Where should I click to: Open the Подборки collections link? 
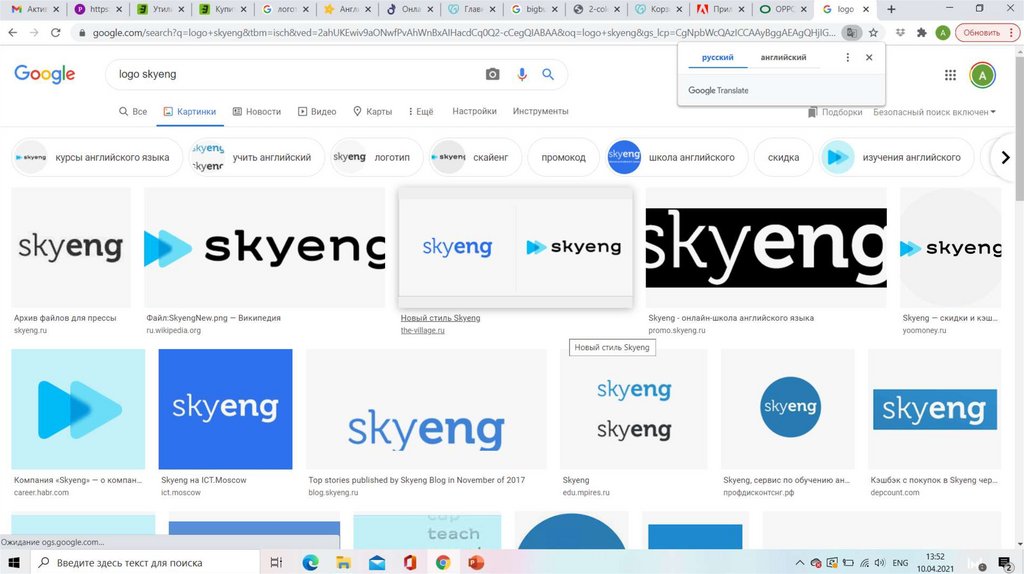835,112
